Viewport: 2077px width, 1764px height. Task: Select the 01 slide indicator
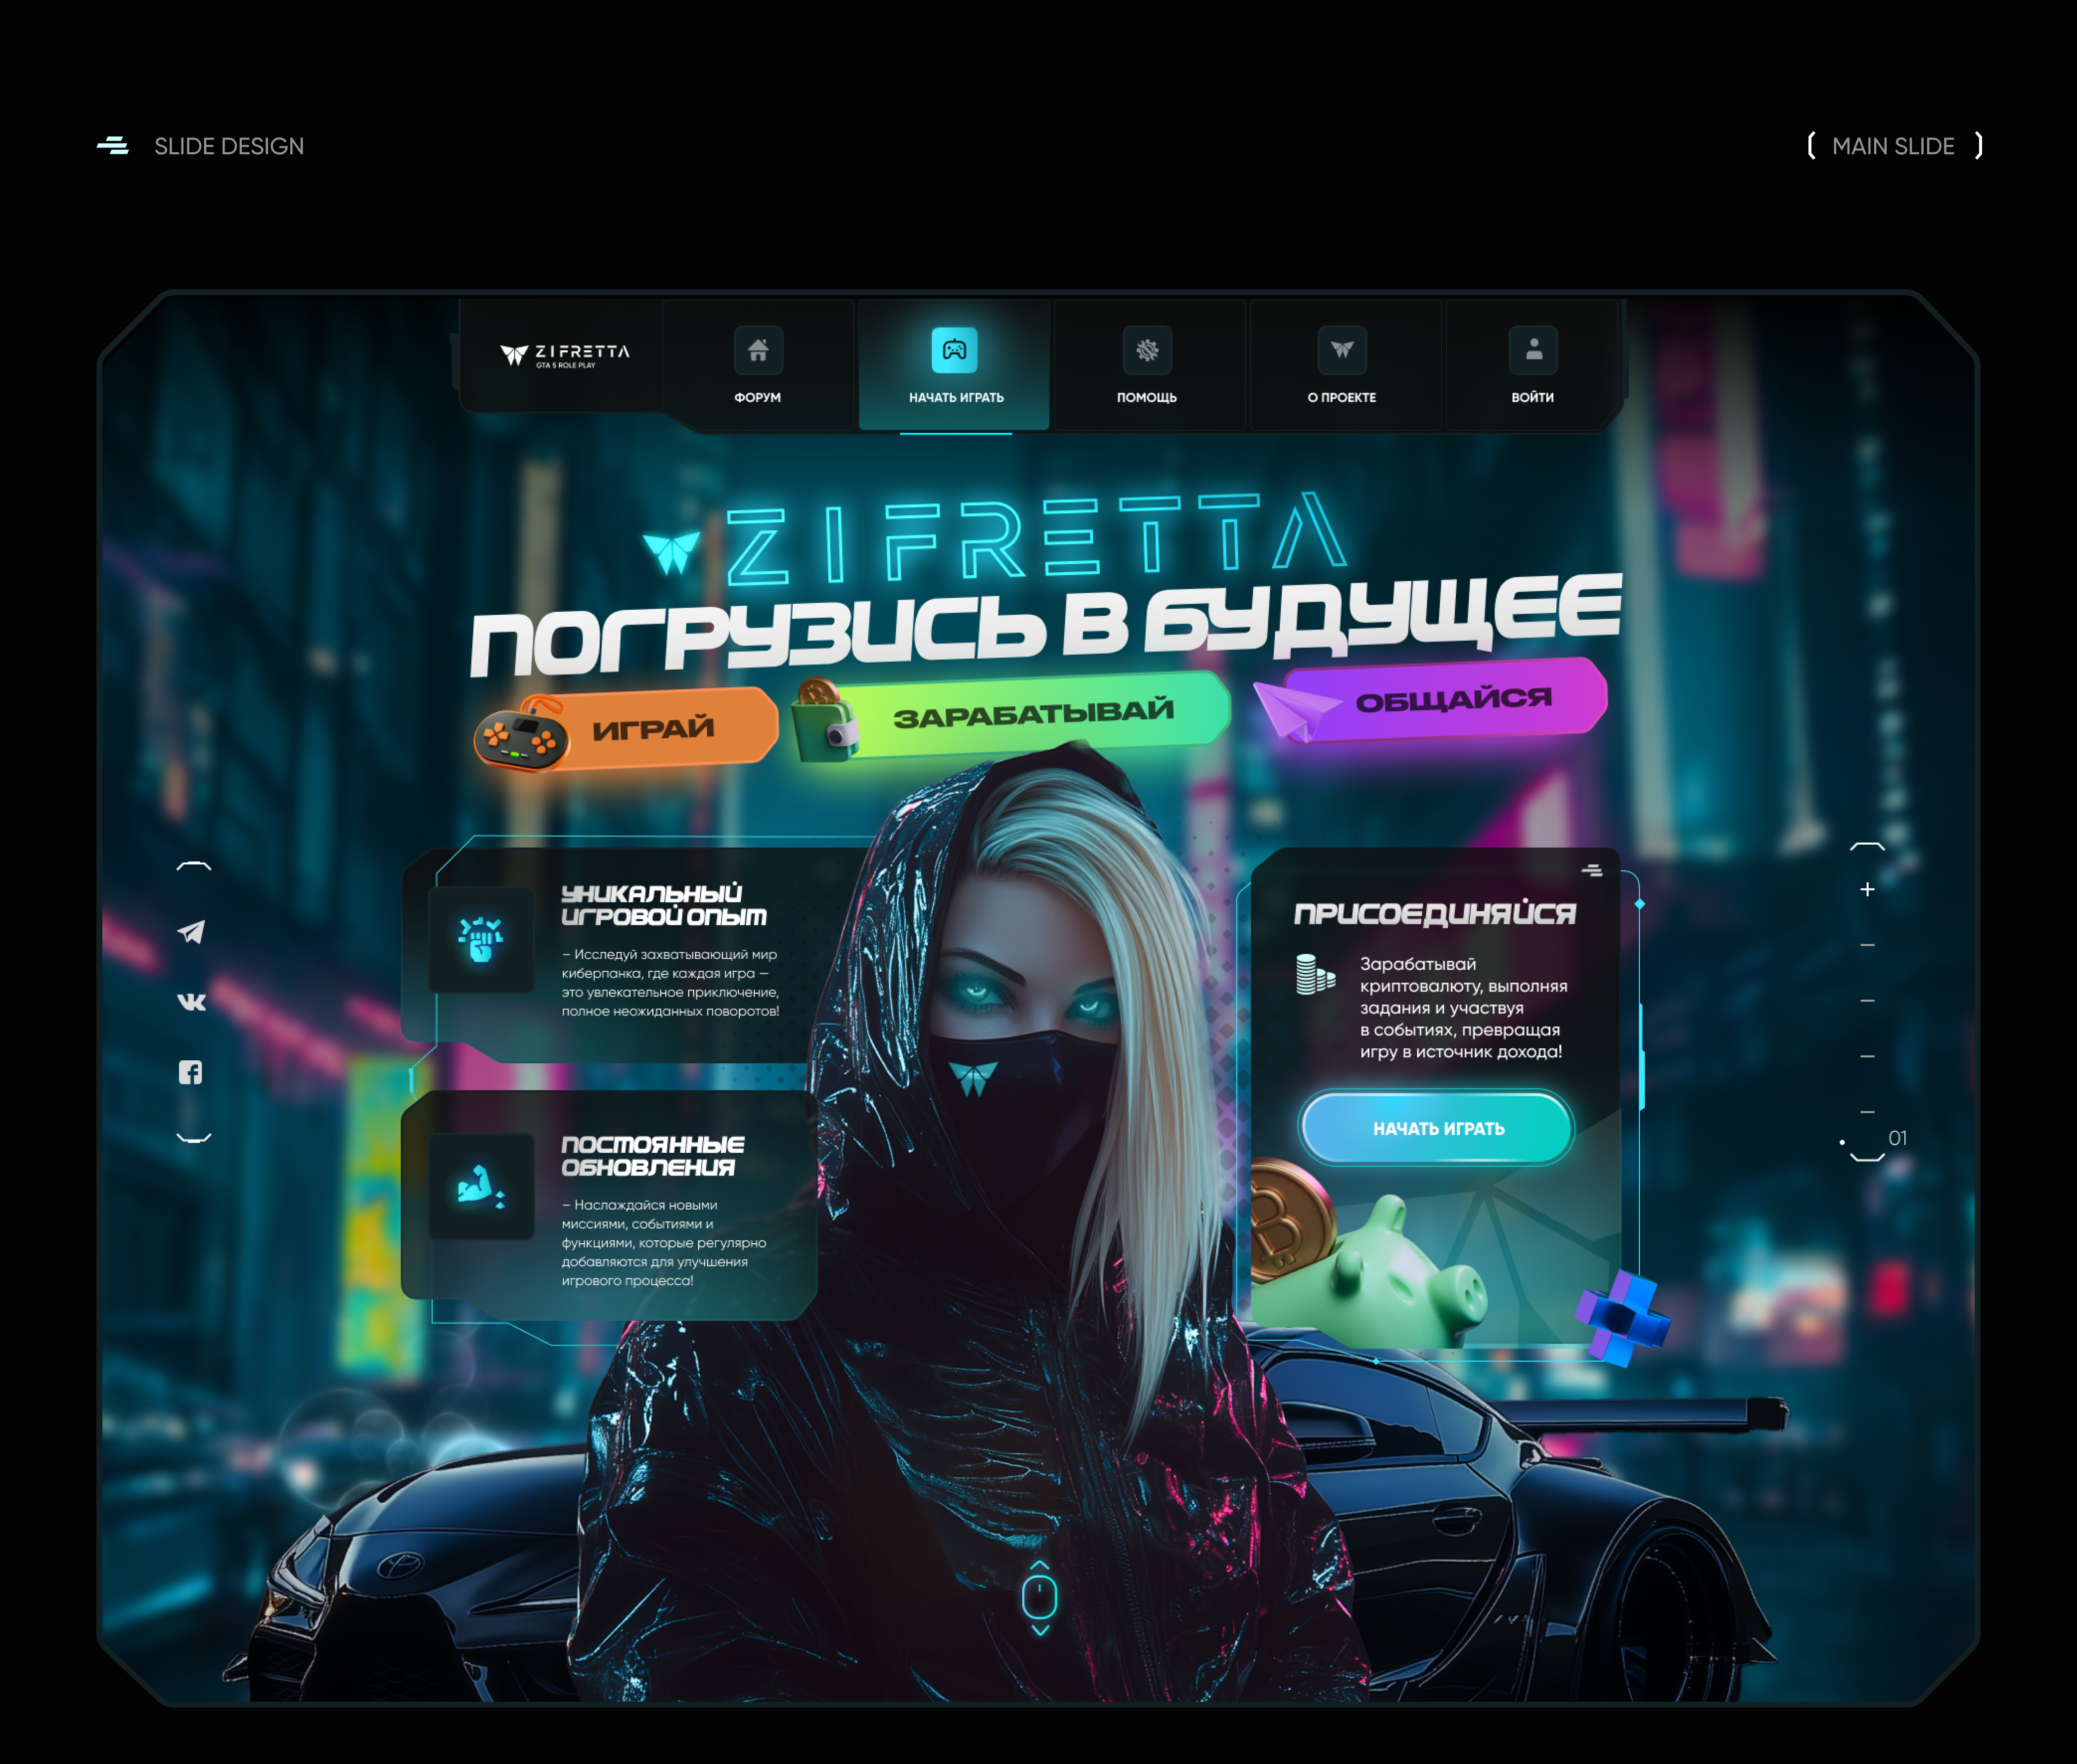coord(1897,1138)
